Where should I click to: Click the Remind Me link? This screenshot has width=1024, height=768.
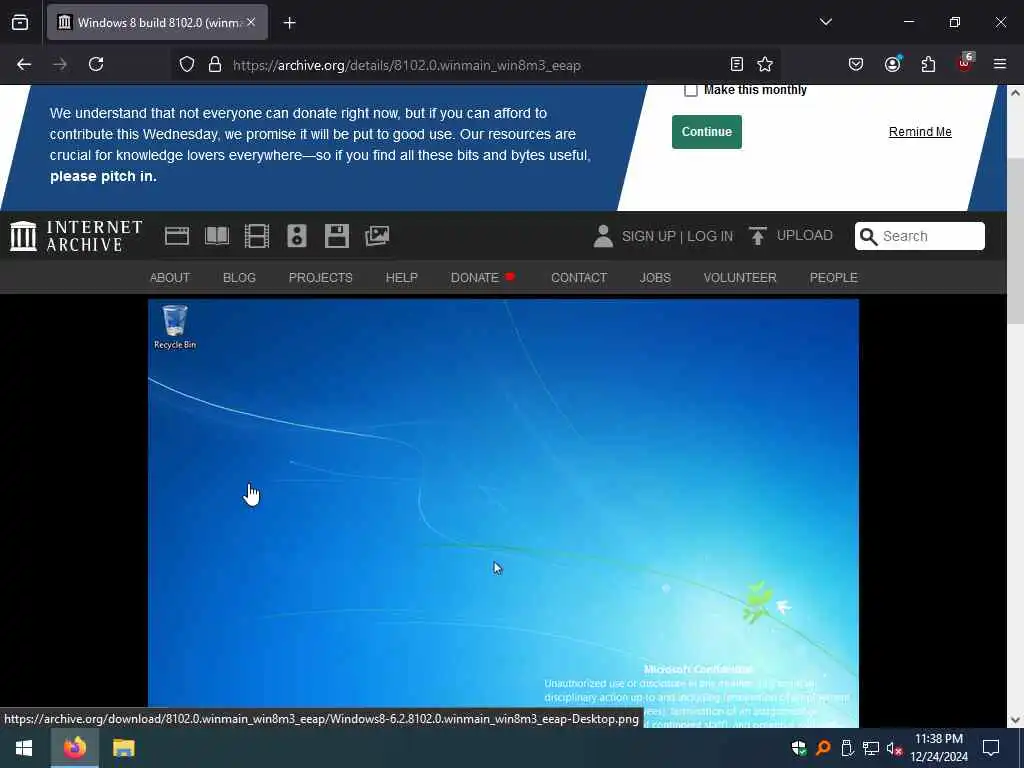pyautogui.click(x=920, y=132)
